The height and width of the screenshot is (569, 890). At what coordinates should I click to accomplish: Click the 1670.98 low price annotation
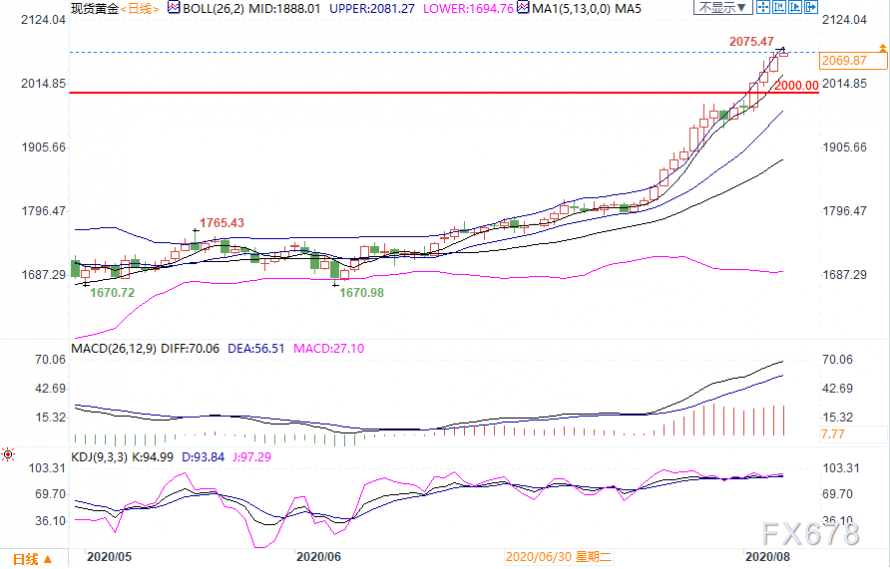[362, 293]
